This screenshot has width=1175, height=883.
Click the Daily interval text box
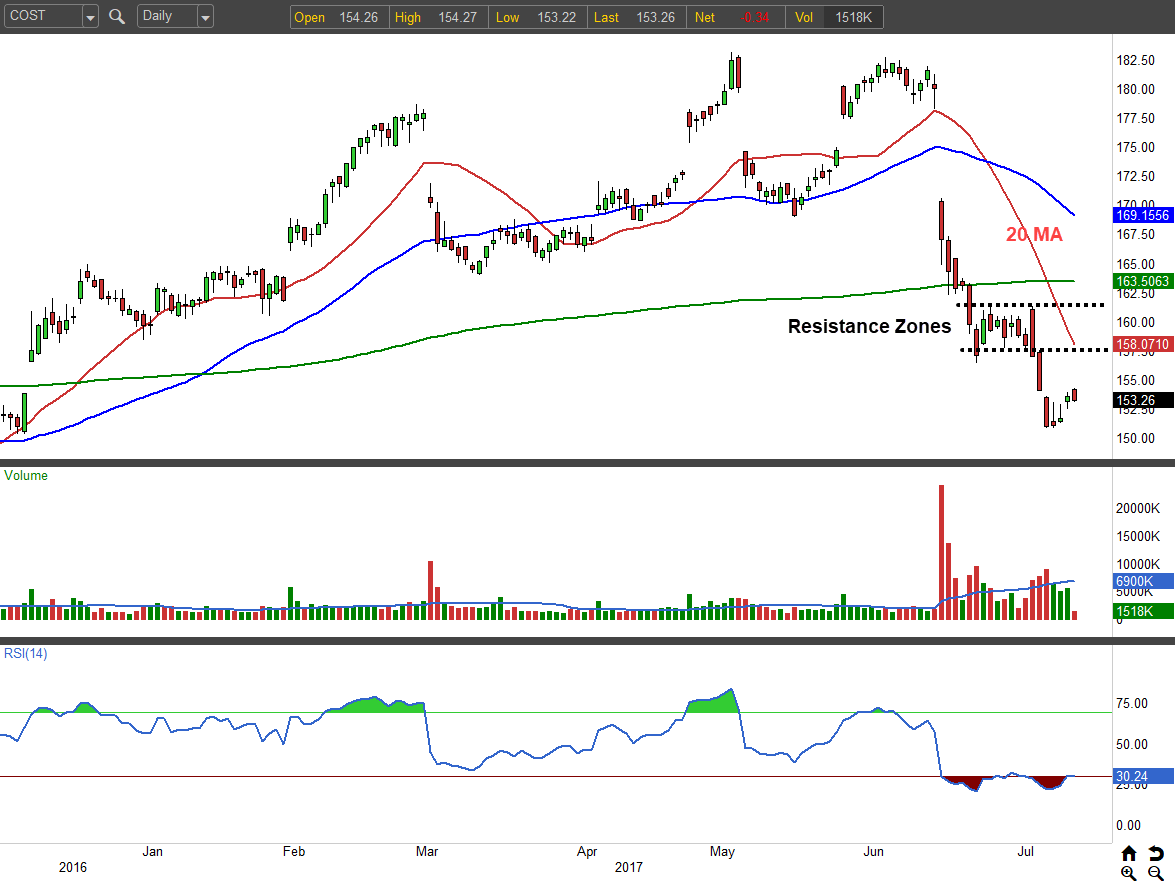(x=165, y=17)
